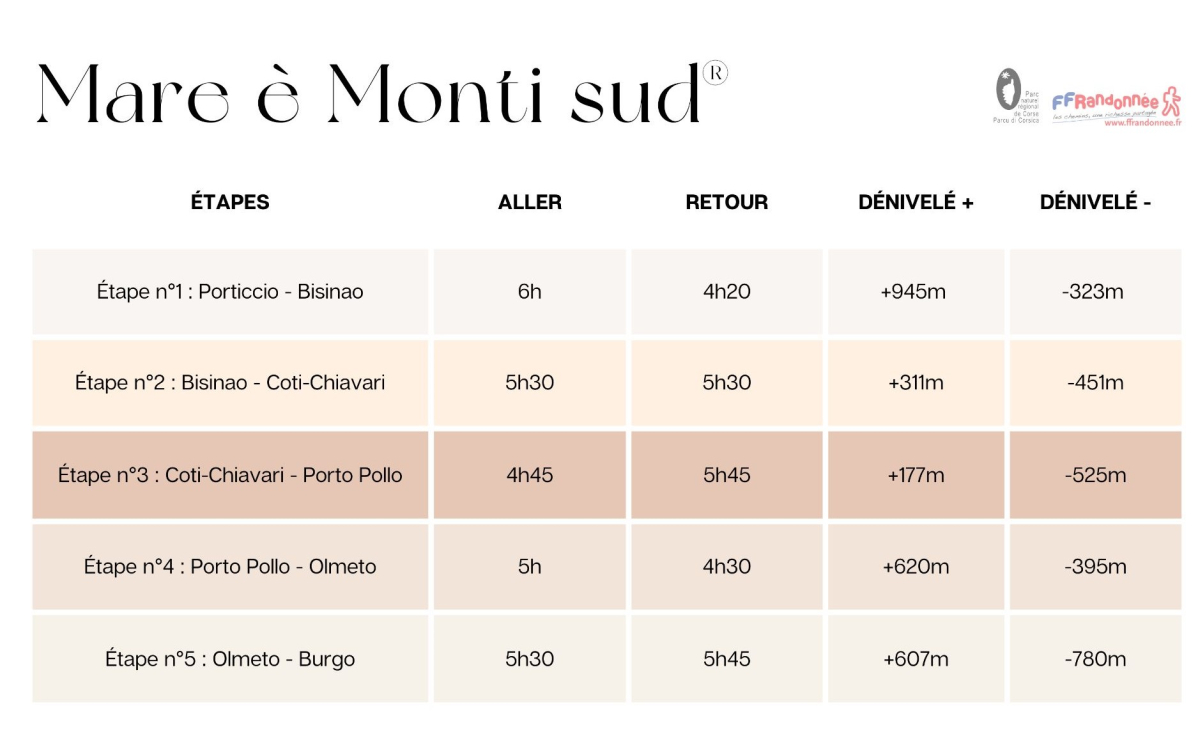Select the RETOUR column header

(727, 202)
